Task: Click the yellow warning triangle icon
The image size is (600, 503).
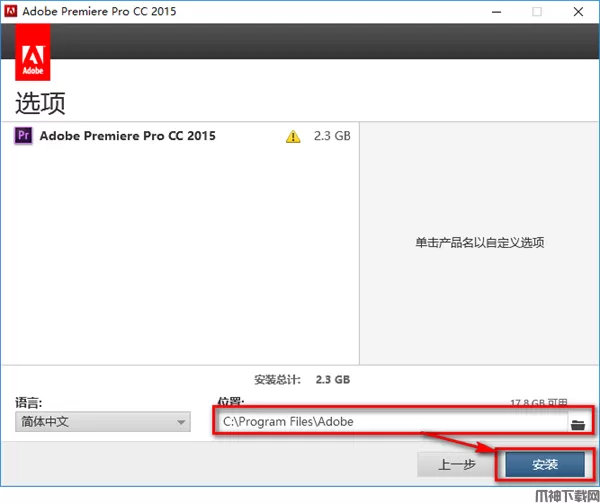Action: [x=293, y=136]
